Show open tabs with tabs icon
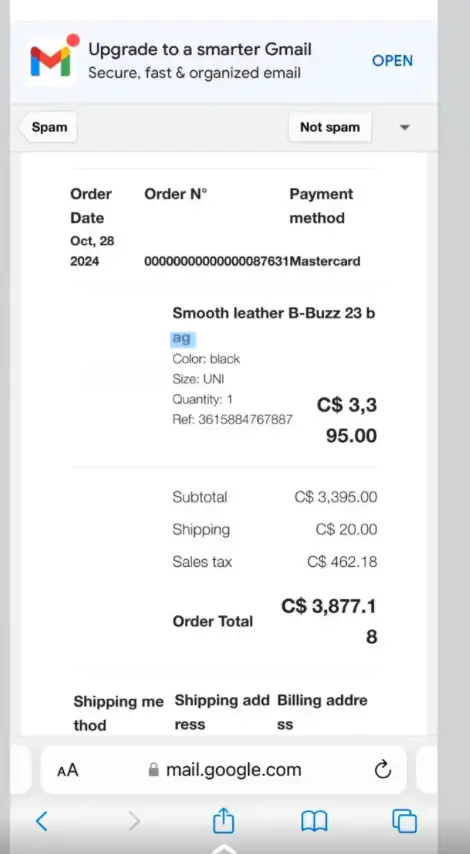The width and height of the screenshot is (470, 854). [x=405, y=821]
